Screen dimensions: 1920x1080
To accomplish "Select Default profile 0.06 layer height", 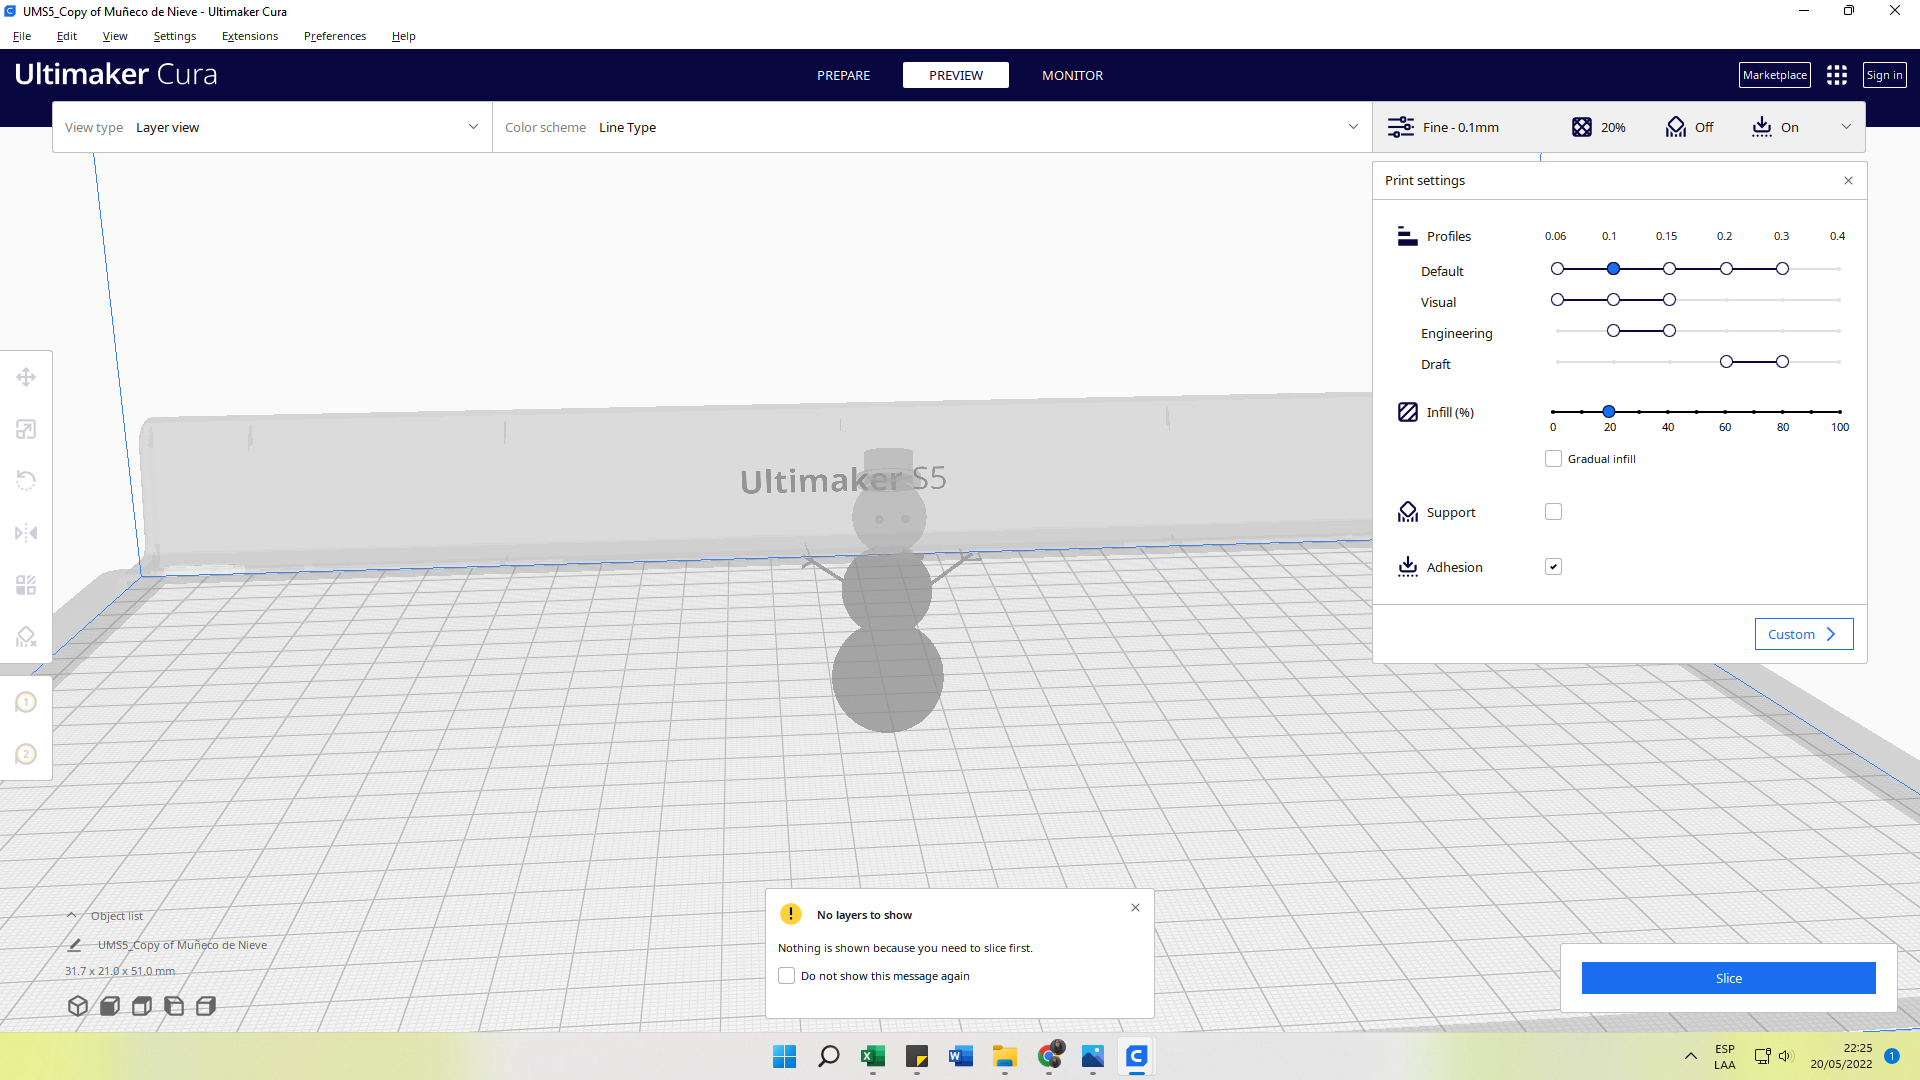I will click(1557, 269).
